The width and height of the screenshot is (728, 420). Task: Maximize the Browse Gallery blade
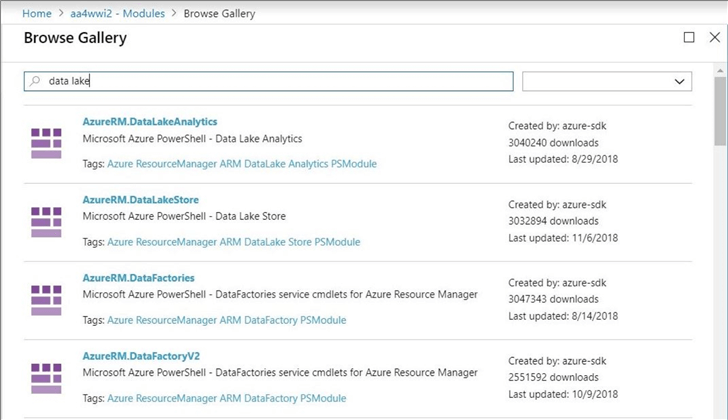(688, 38)
